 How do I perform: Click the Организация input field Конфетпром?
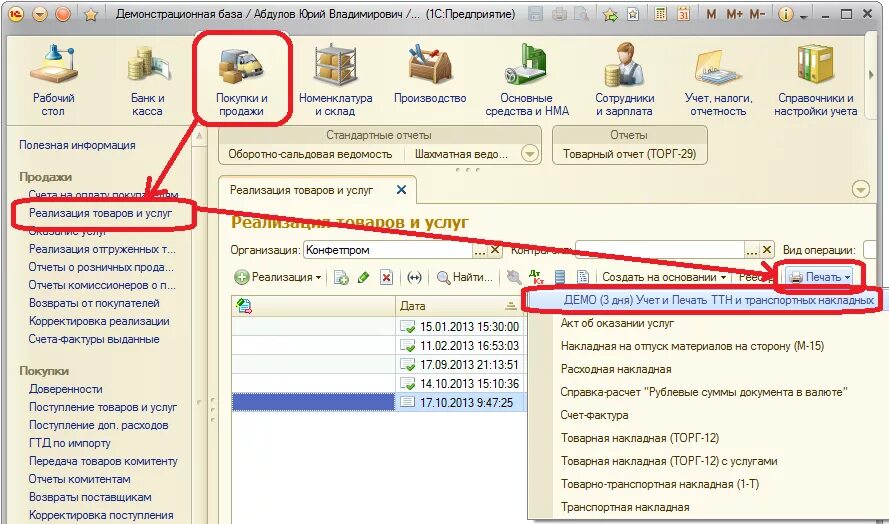388,250
